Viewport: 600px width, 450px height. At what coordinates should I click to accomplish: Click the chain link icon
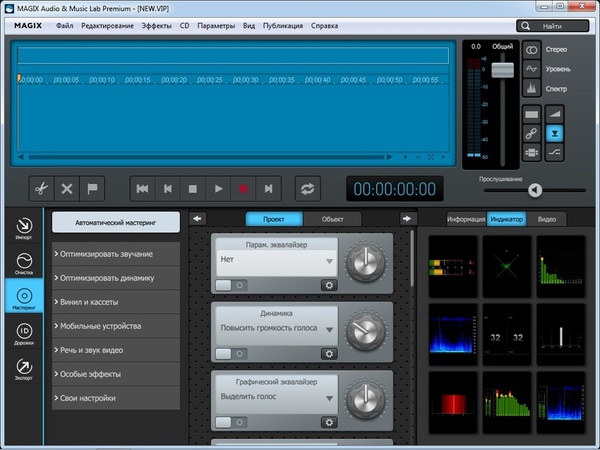click(532, 134)
